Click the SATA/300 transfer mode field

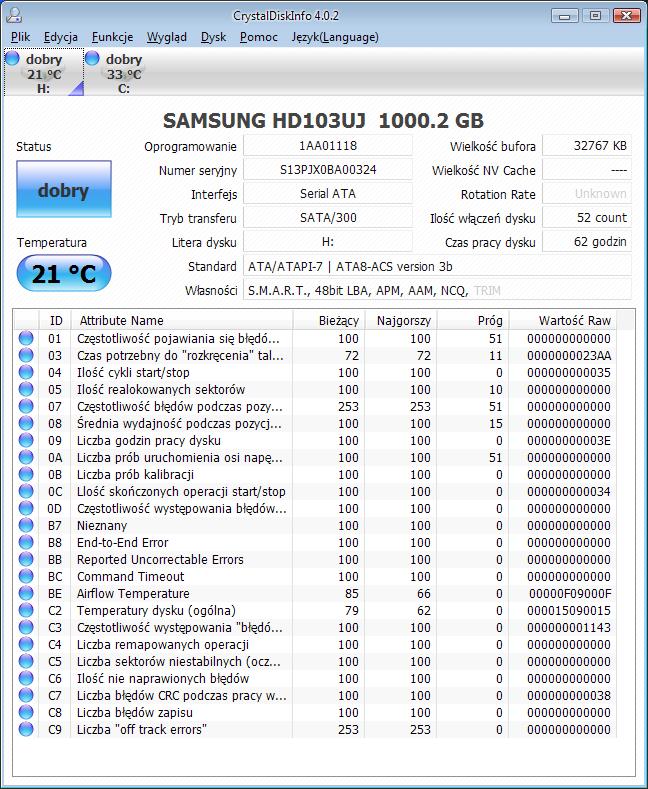tap(328, 218)
